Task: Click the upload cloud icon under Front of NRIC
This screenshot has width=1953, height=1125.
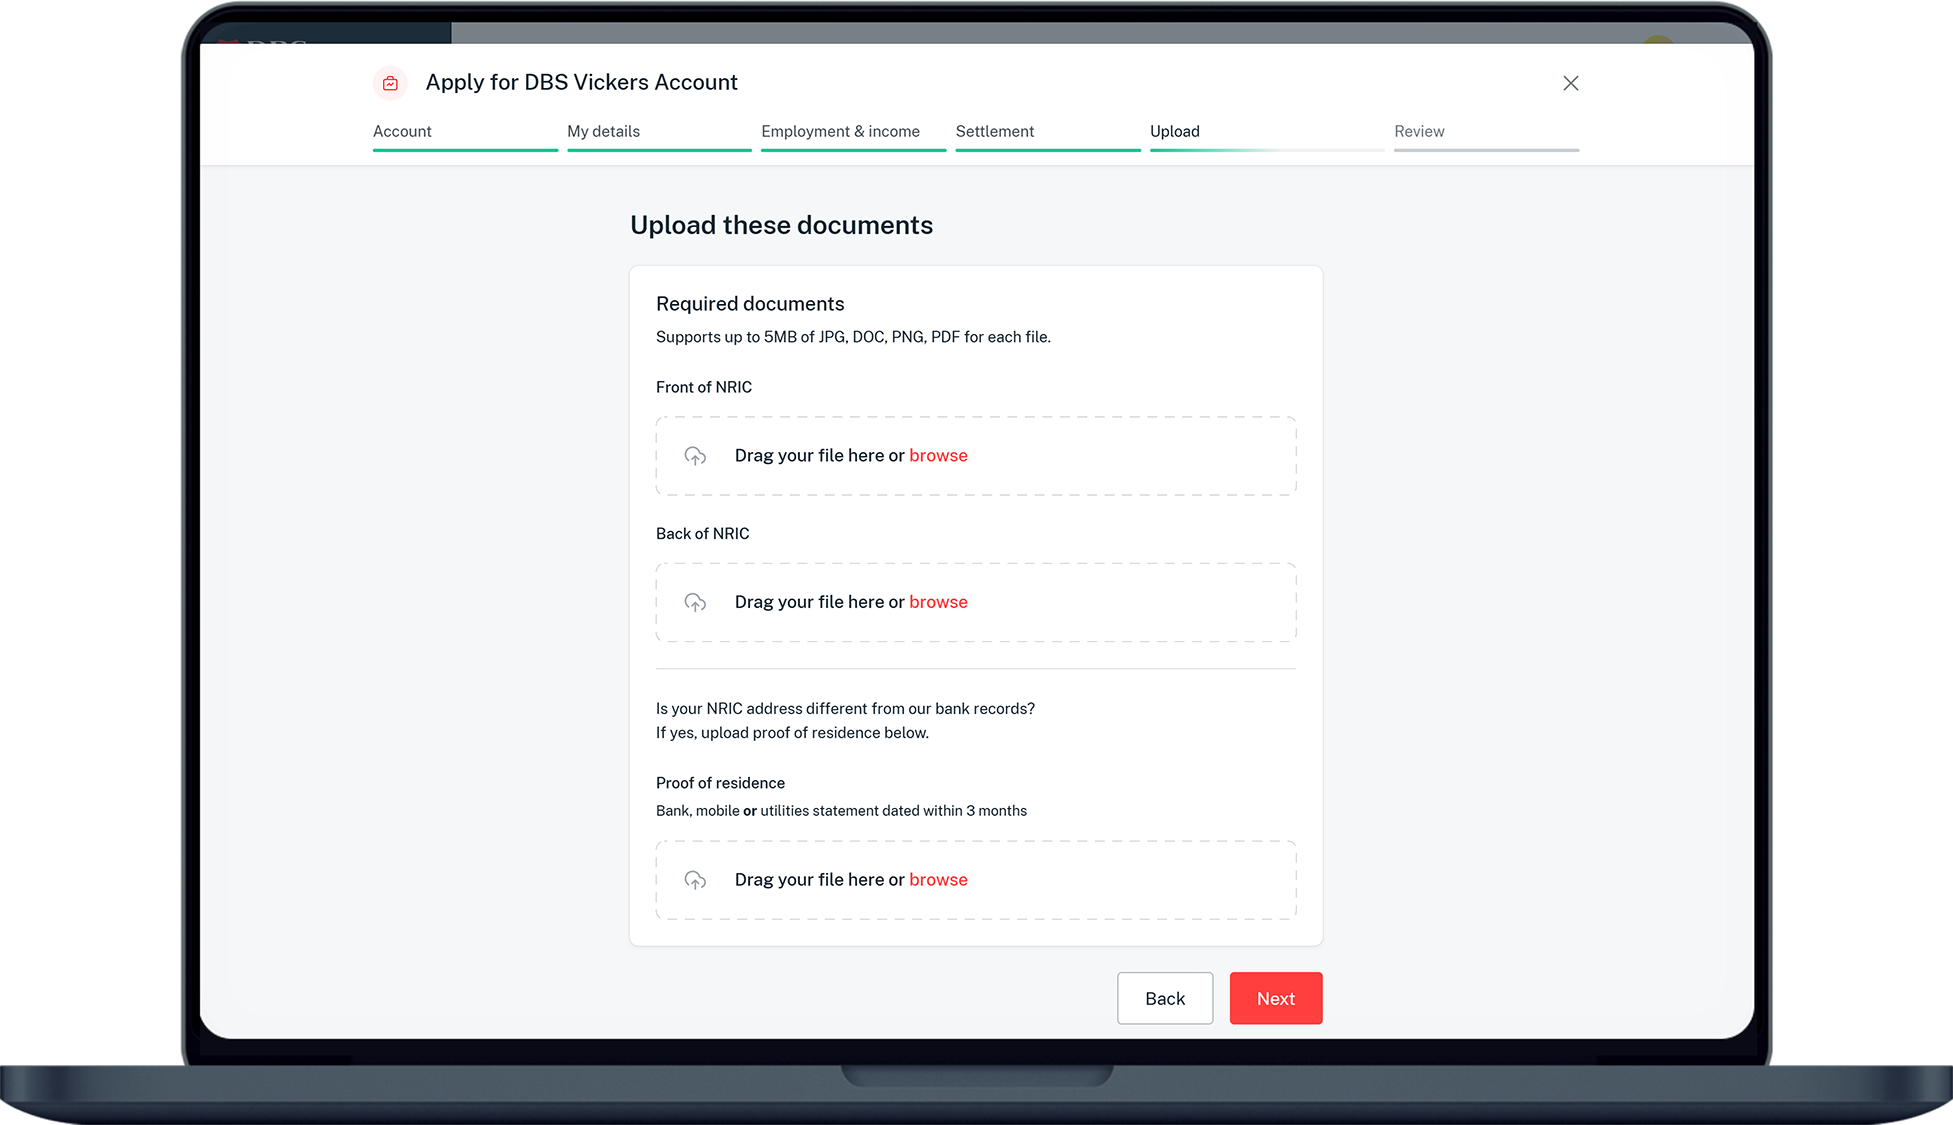Action: [x=695, y=456]
